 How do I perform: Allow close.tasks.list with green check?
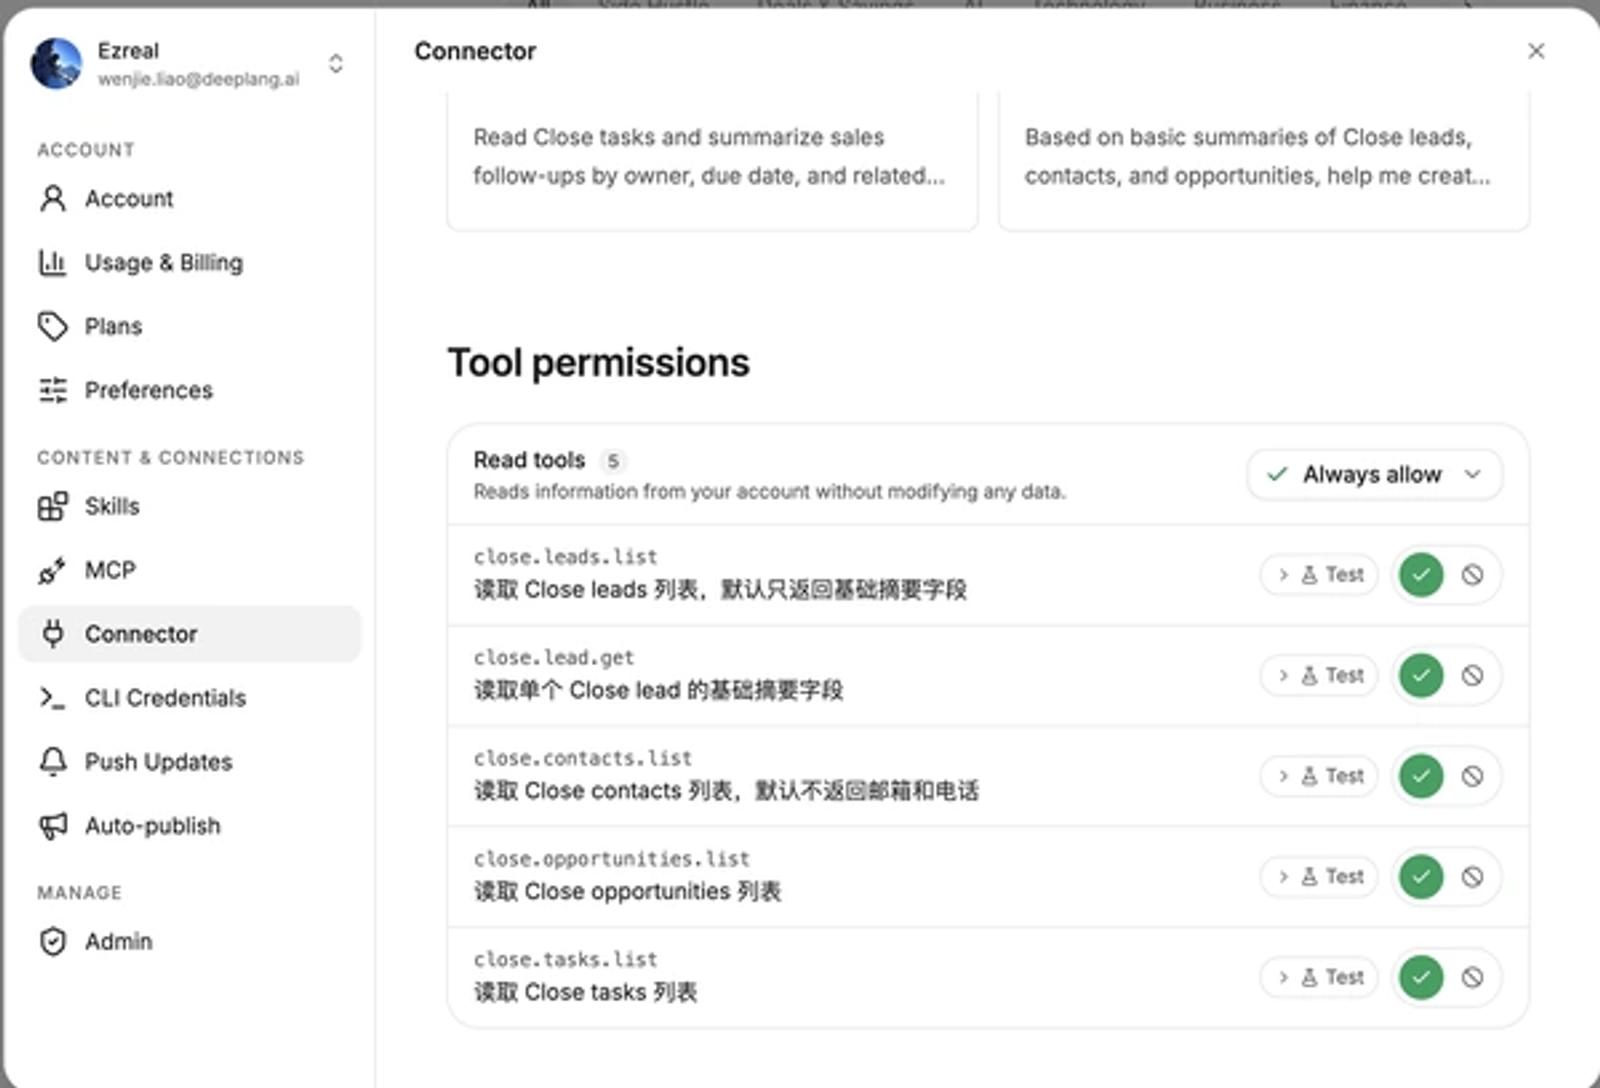click(x=1421, y=977)
